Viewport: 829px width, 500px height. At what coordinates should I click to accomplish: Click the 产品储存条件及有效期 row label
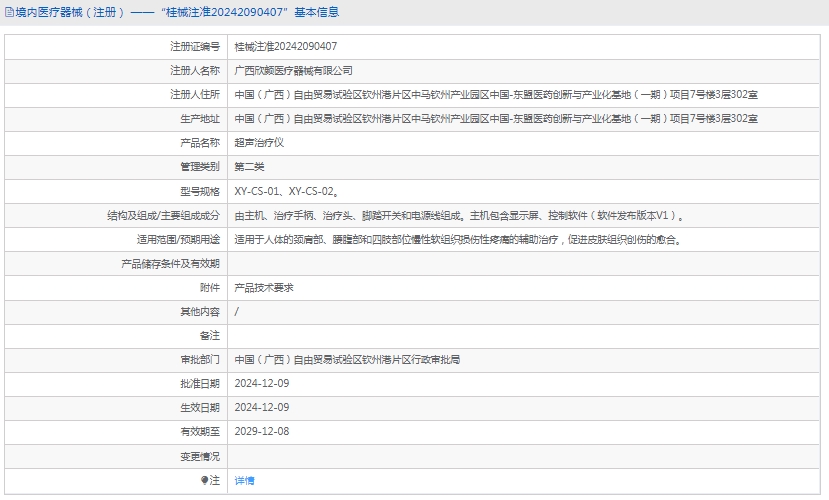(x=170, y=264)
